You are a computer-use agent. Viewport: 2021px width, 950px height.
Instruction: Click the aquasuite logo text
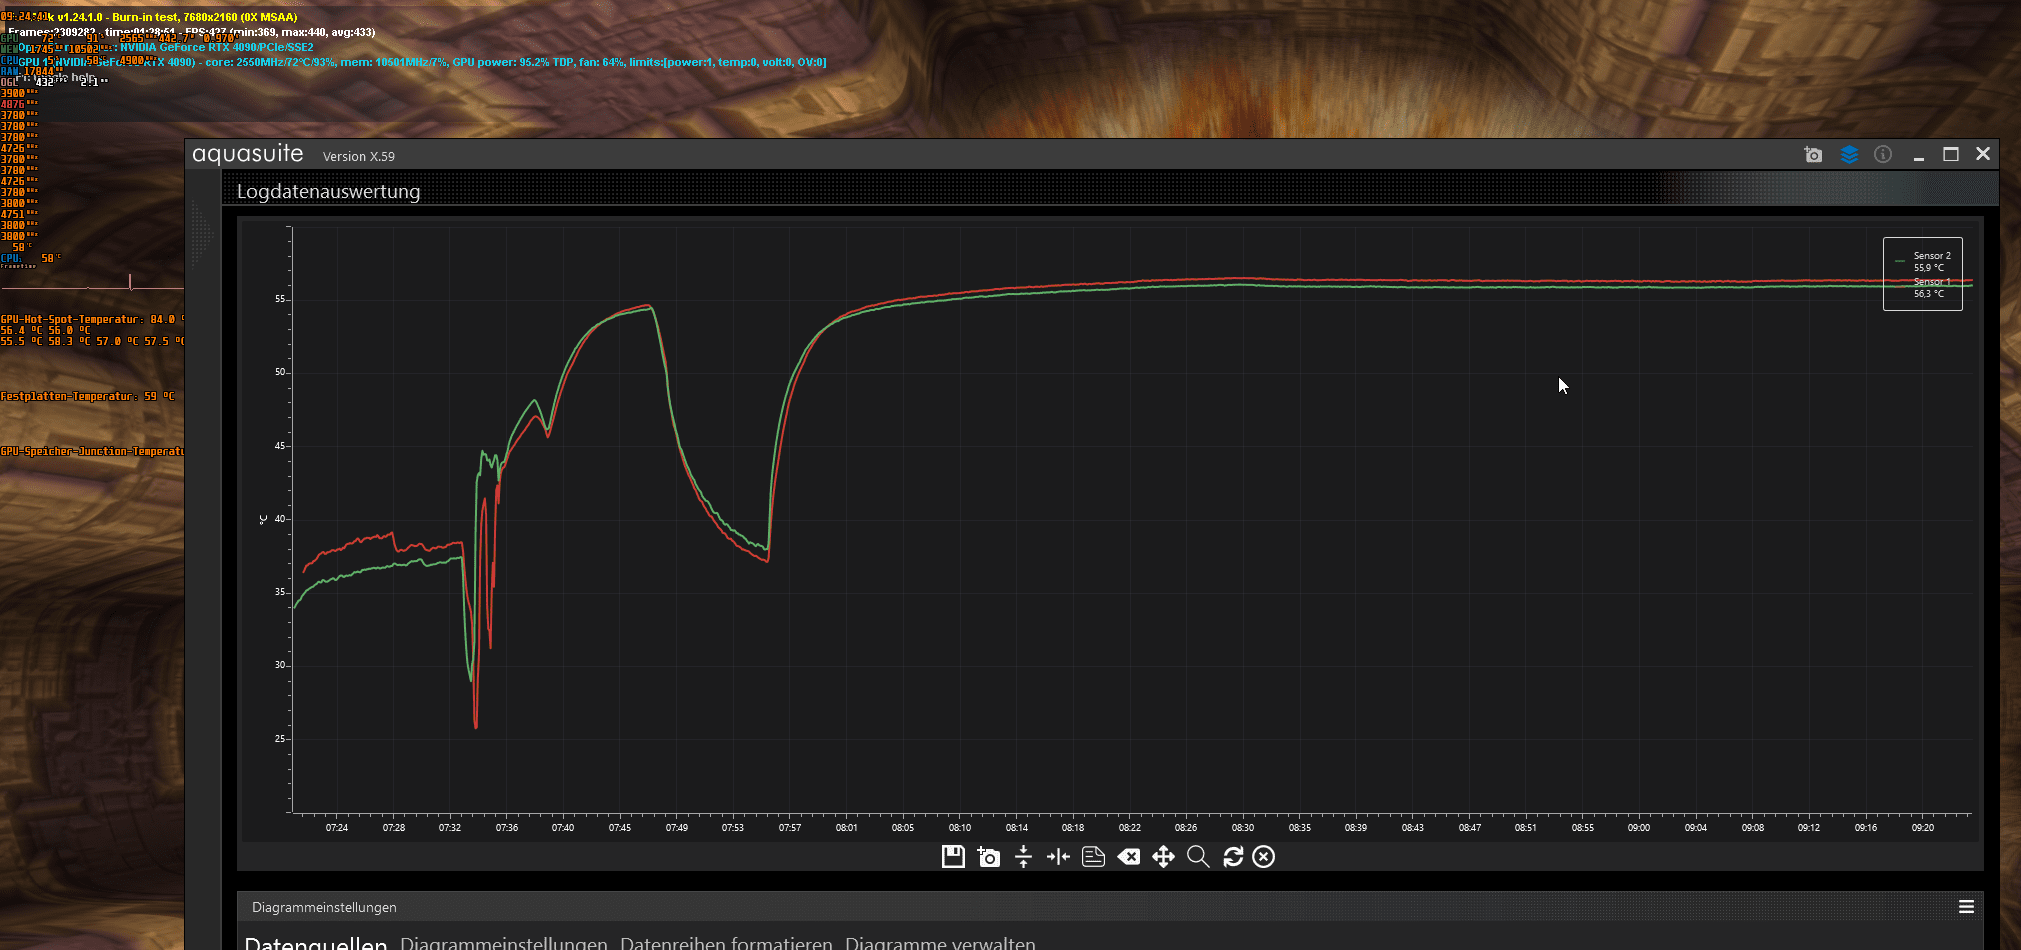[248, 154]
